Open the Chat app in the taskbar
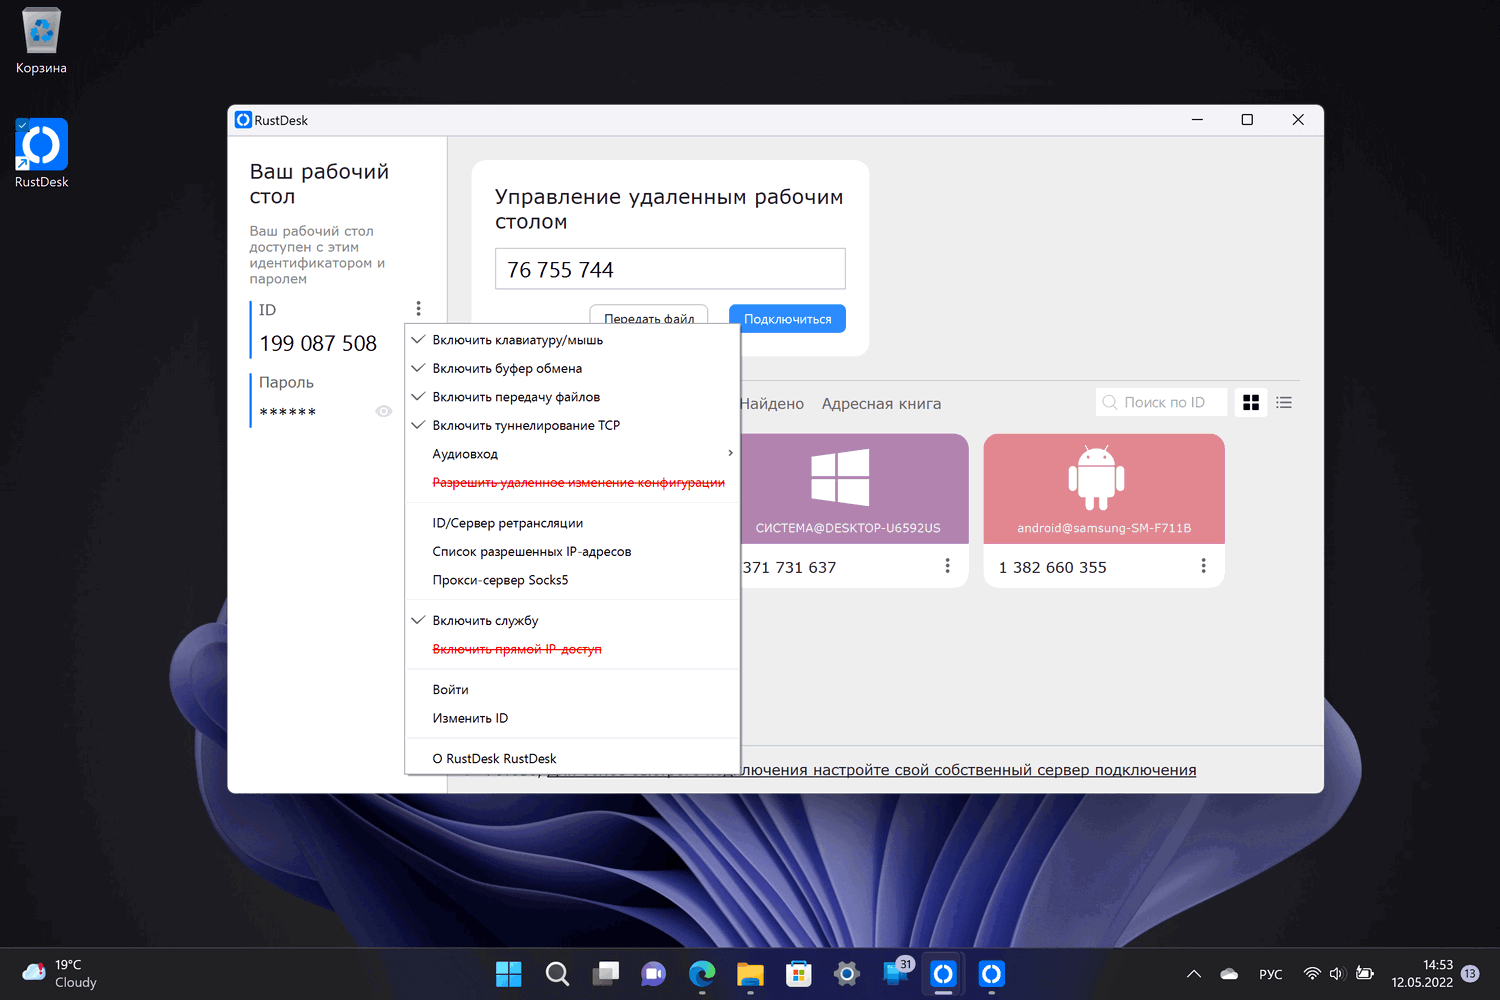1500x1000 pixels. [x=654, y=974]
